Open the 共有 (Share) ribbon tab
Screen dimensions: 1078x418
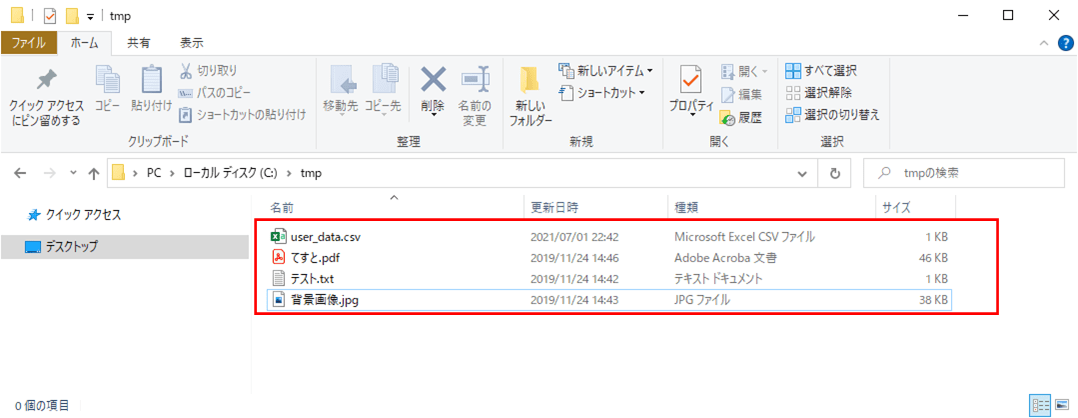coord(138,43)
